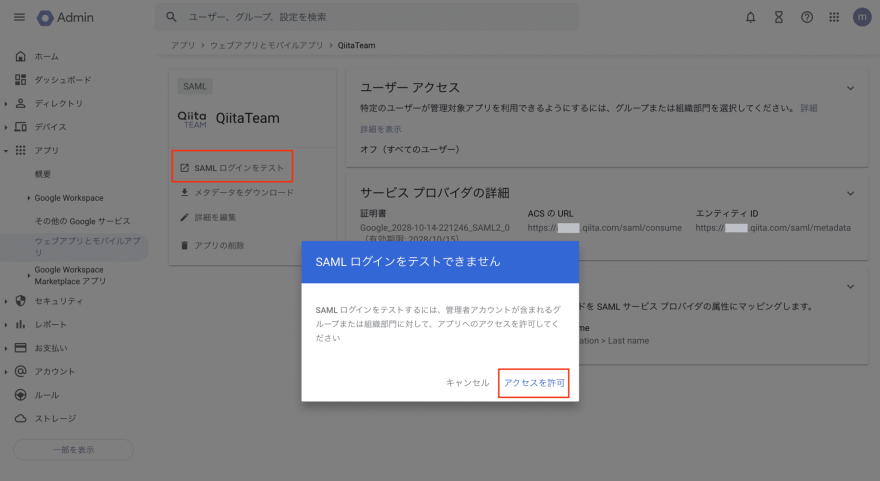Click the devices icon in sidebar
880x481 pixels.
(21, 127)
